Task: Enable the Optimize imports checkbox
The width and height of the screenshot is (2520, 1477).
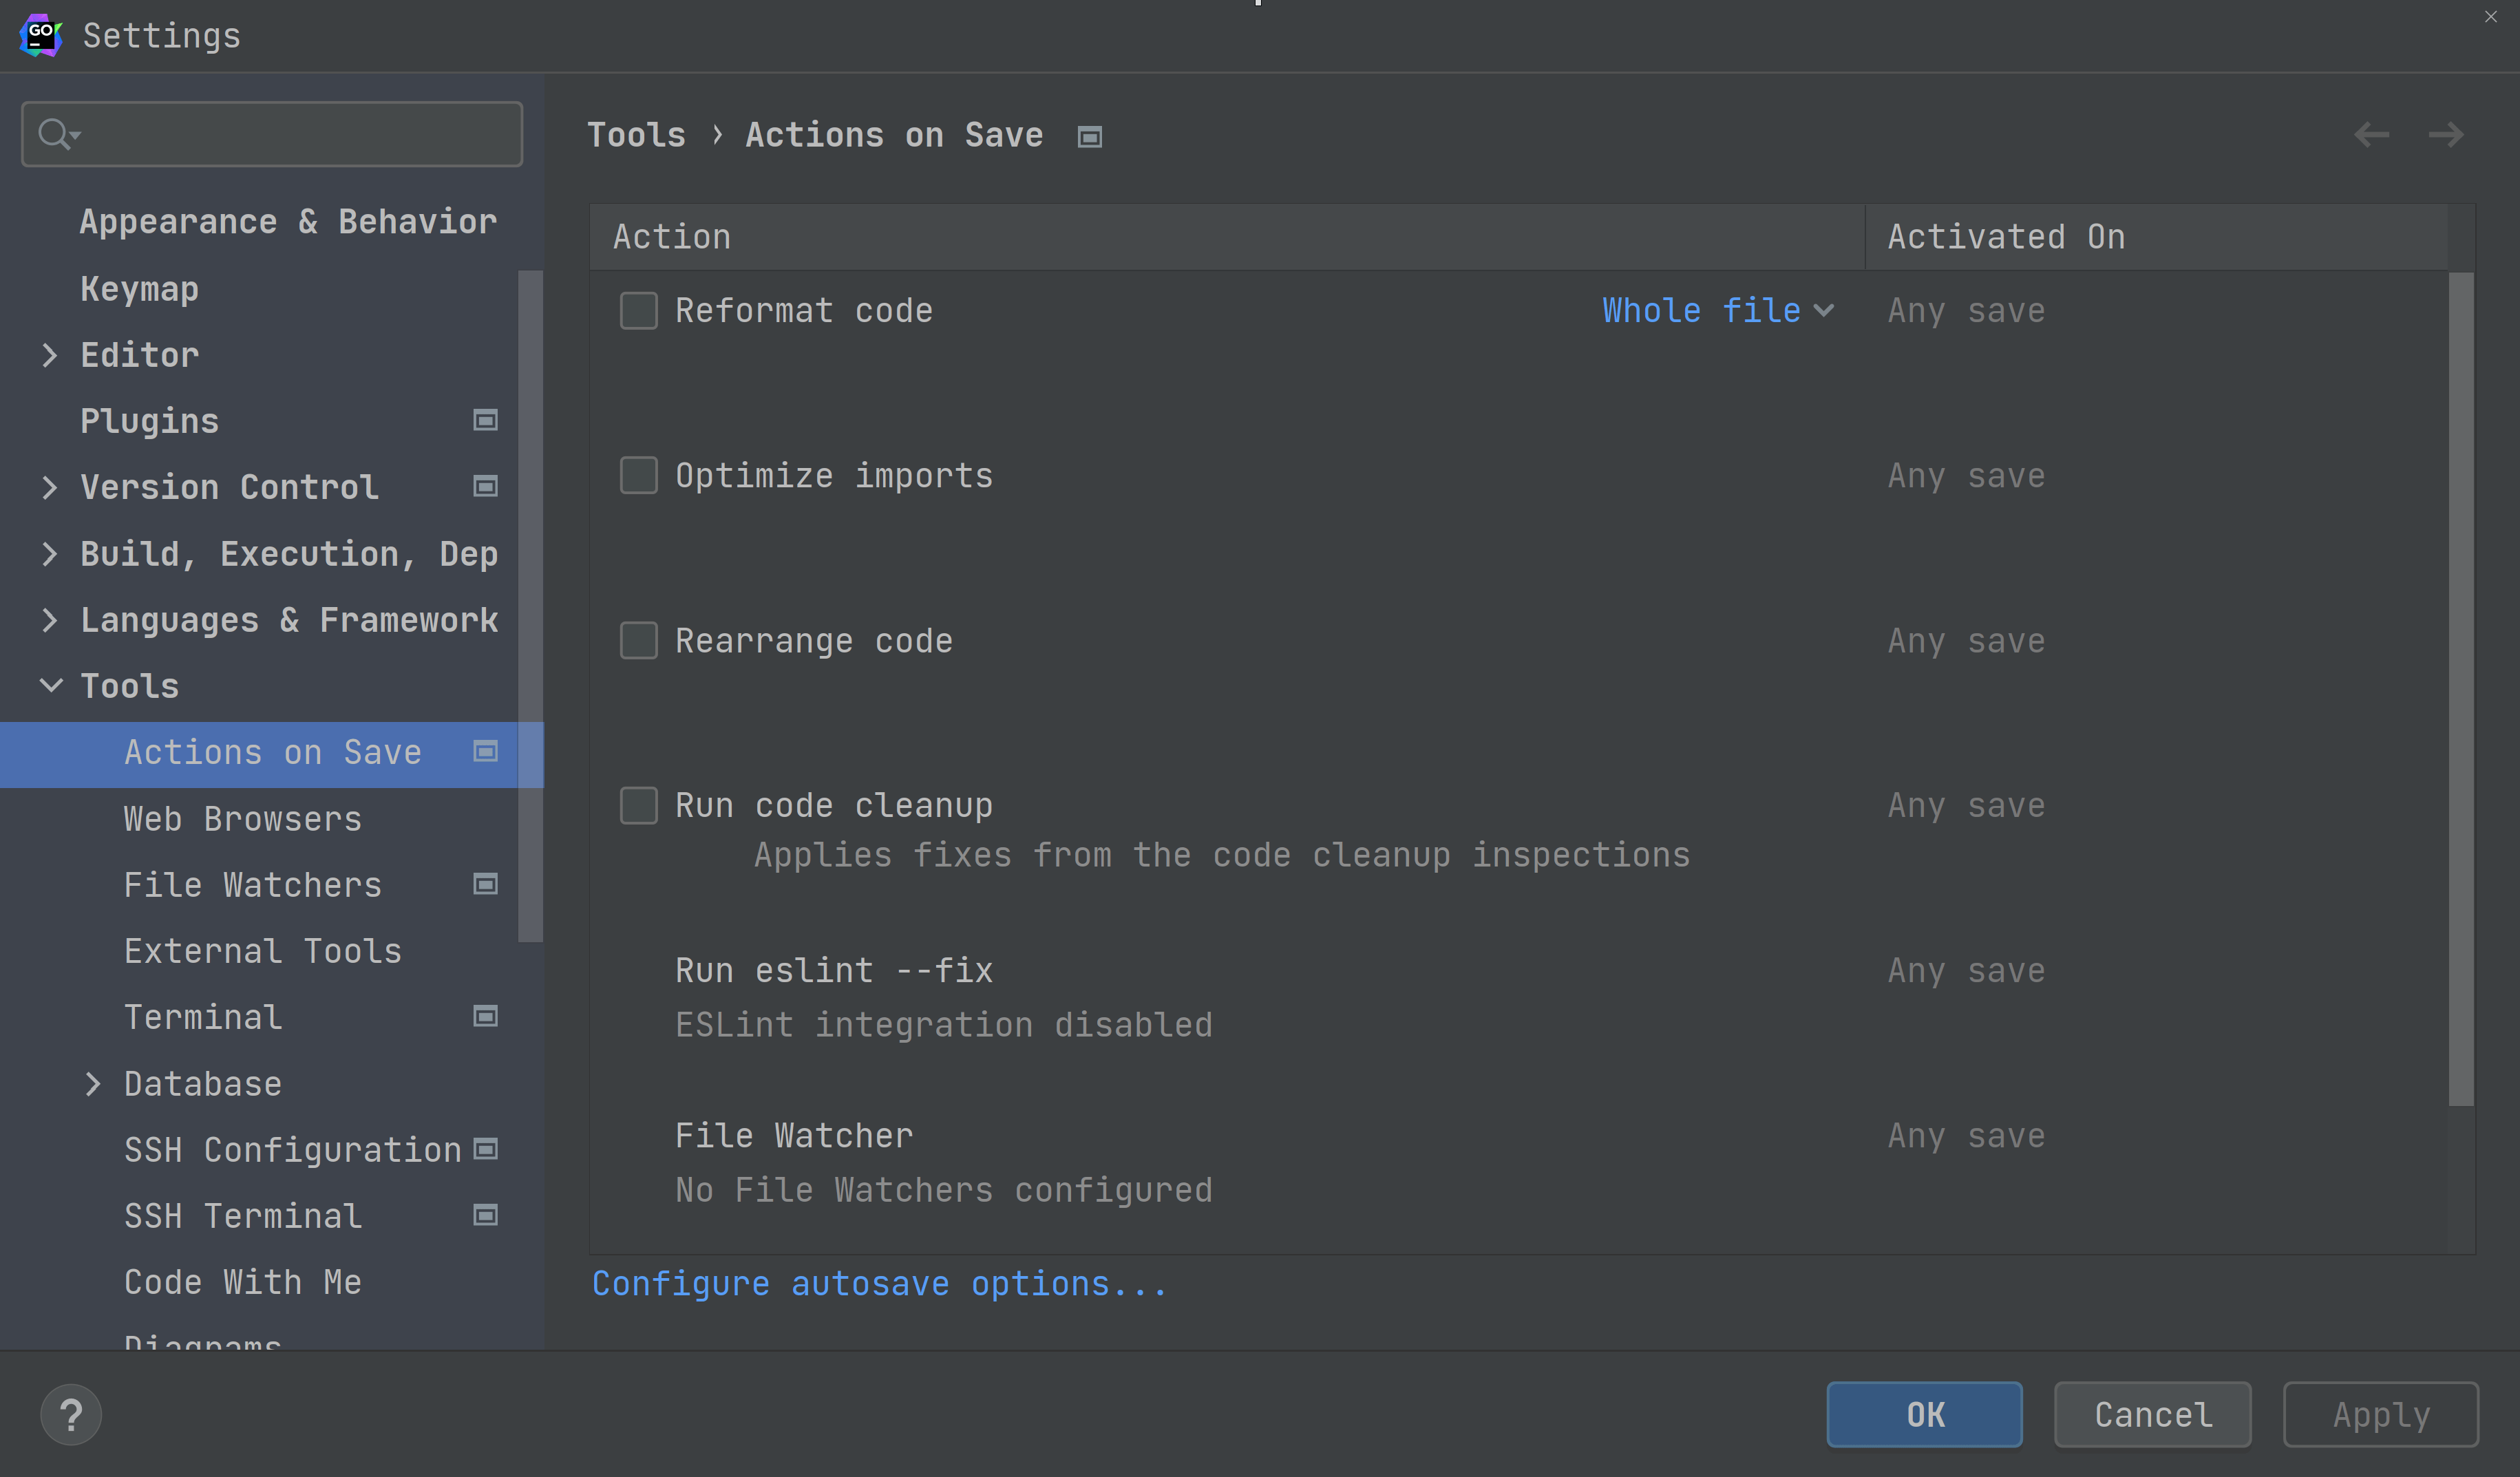Action: pyautogui.click(x=638, y=475)
